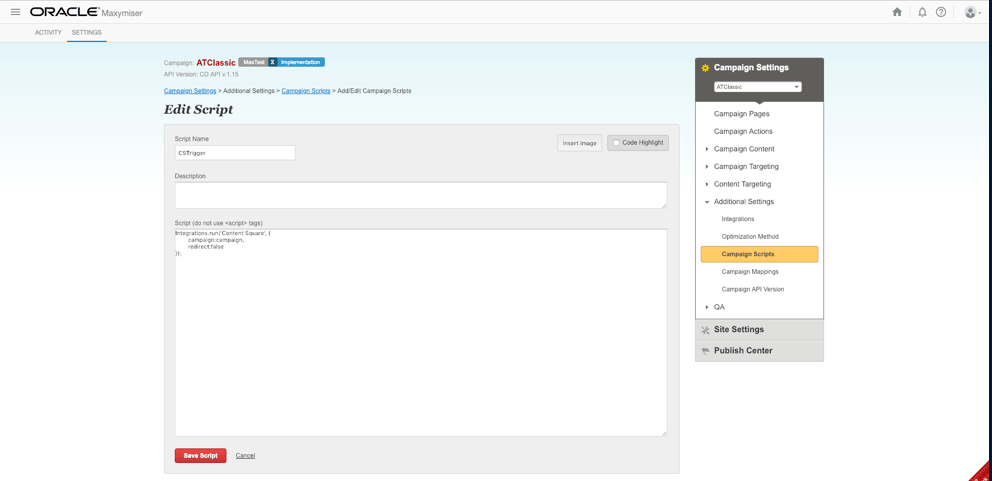992x481 pixels.
Task: Open Integrations under Additional Settings
Action: tap(738, 219)
